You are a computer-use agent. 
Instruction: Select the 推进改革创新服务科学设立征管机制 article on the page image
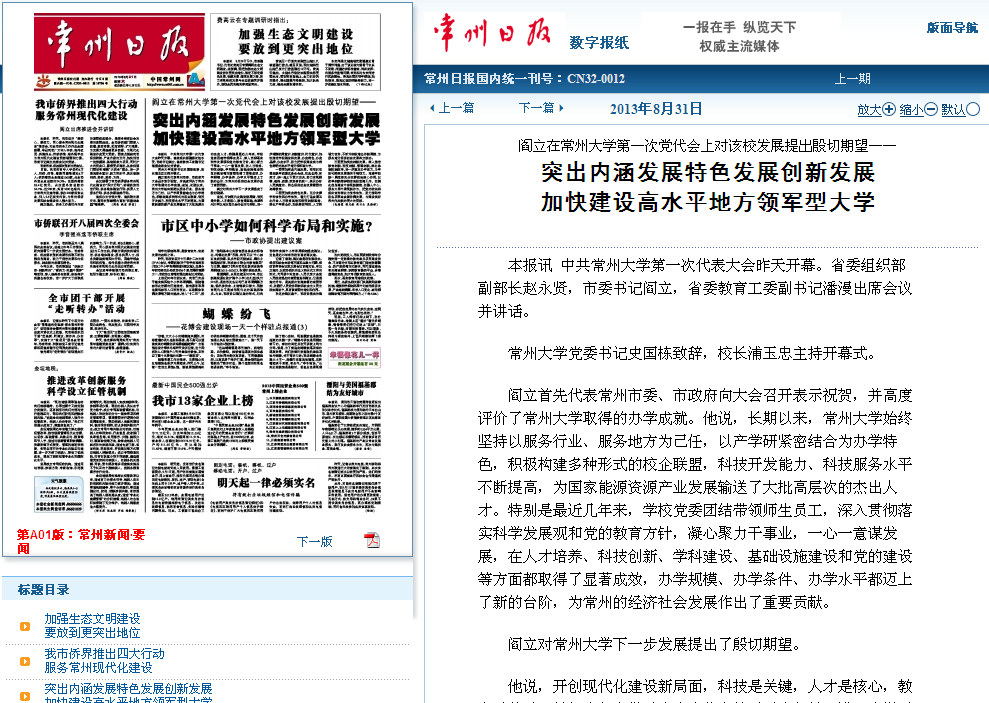point(86,437)
